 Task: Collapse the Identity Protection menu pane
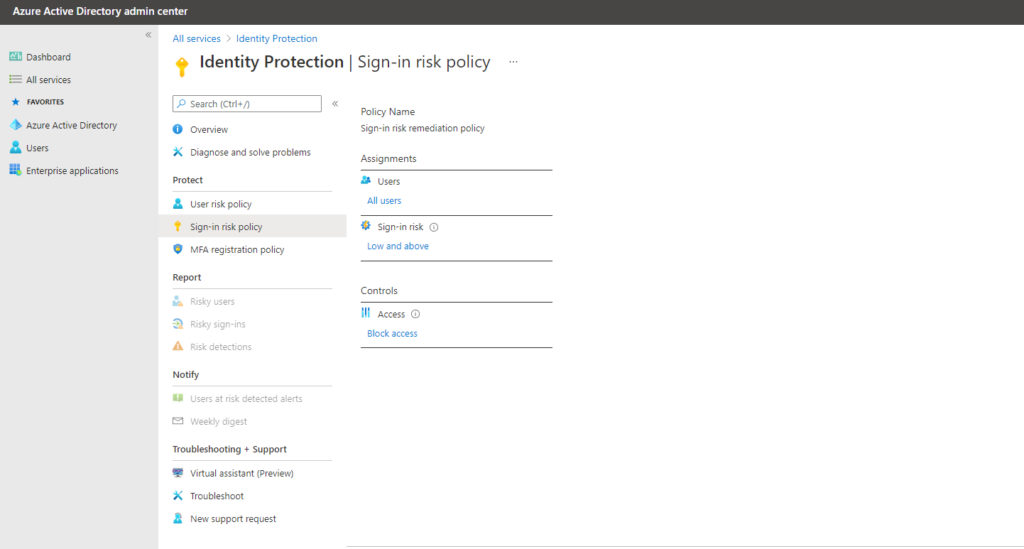point(335,104)
